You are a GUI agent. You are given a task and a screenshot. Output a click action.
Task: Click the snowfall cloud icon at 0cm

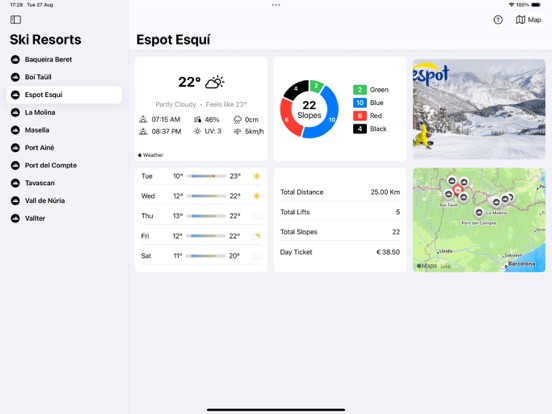(x=238, y=120)
